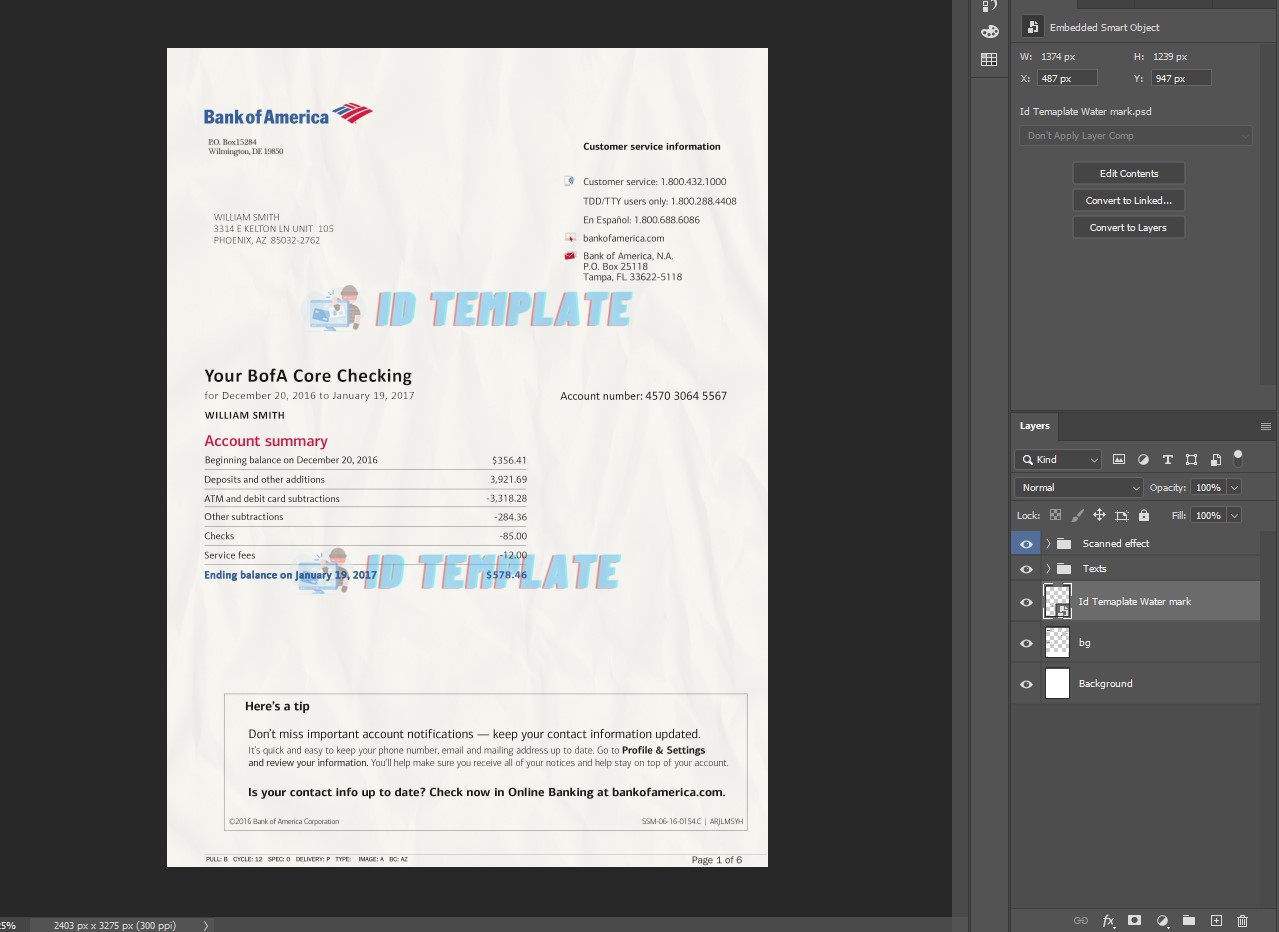Expand the Scanned effect group
This screenshot has height=932, width=1279.
(x=1048, y=543)
